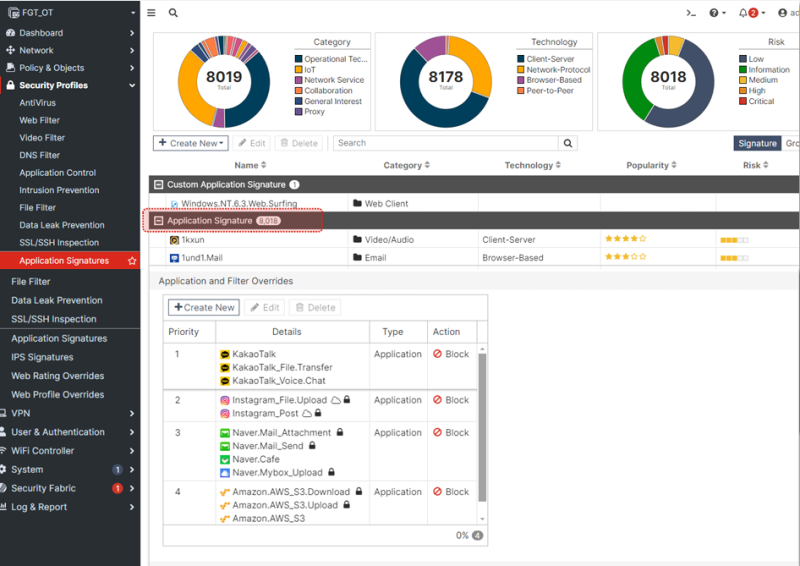Open the top bar search magnifier

(173, 13)
